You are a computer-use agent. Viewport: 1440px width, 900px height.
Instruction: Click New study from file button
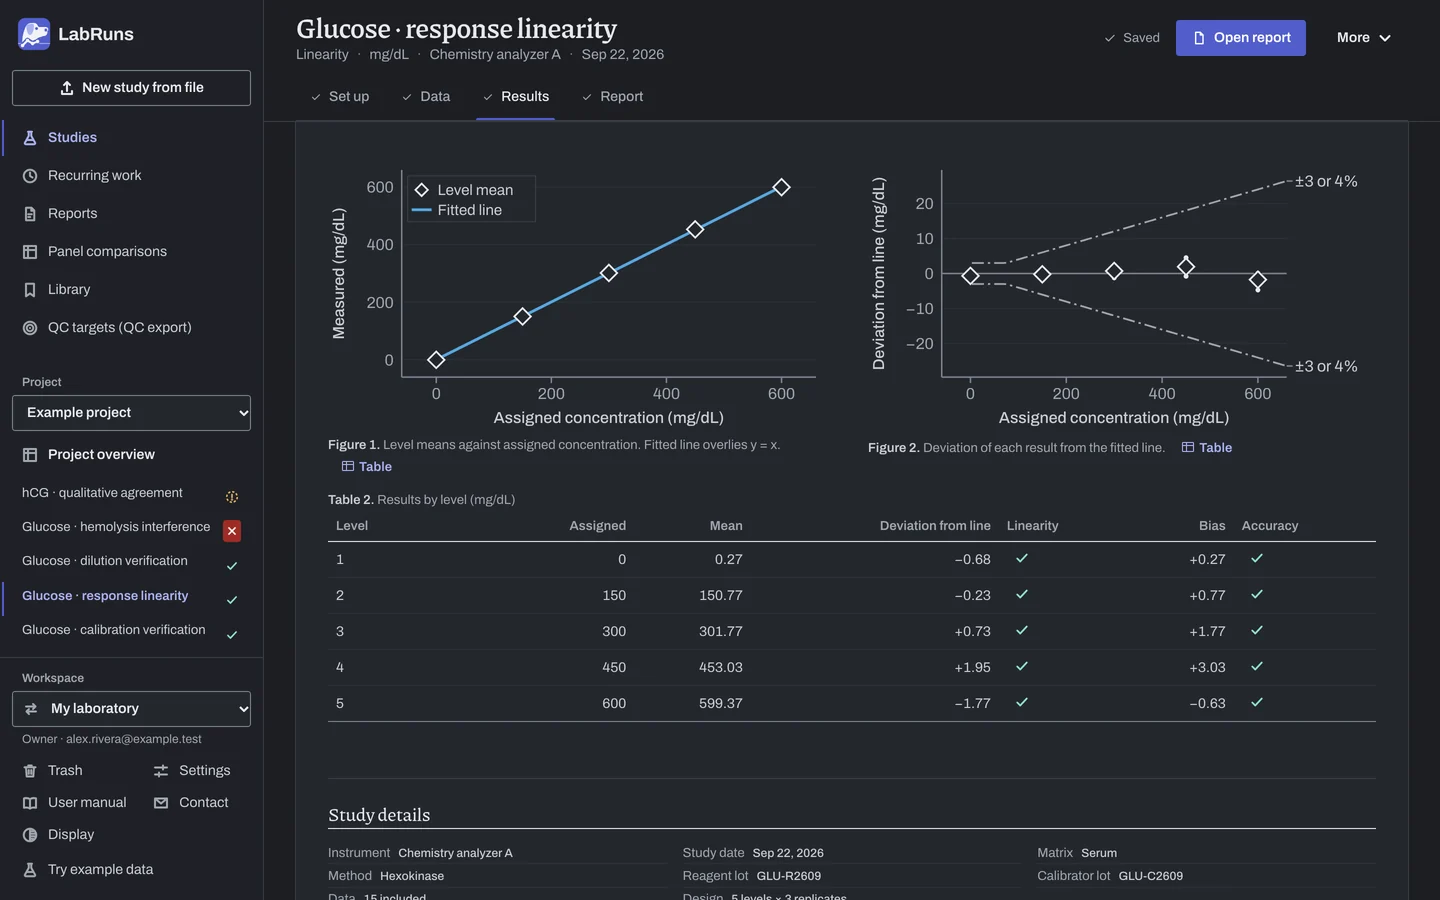tap(131, 88)
